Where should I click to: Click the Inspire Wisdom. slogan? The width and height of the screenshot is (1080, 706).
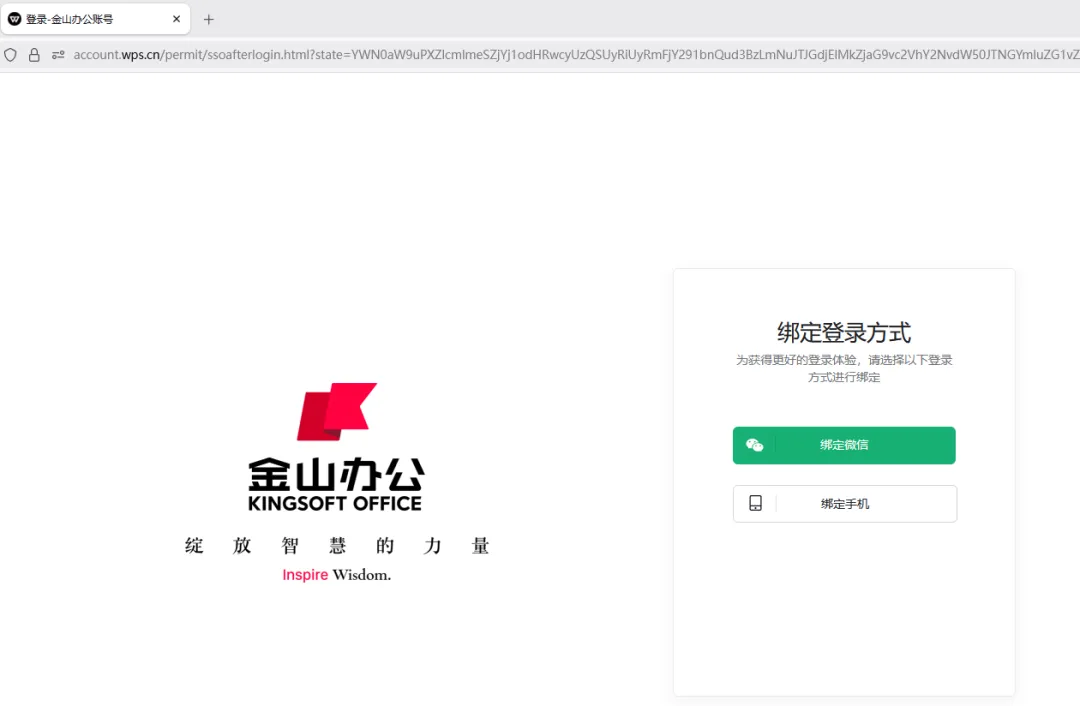click(336, 574)
